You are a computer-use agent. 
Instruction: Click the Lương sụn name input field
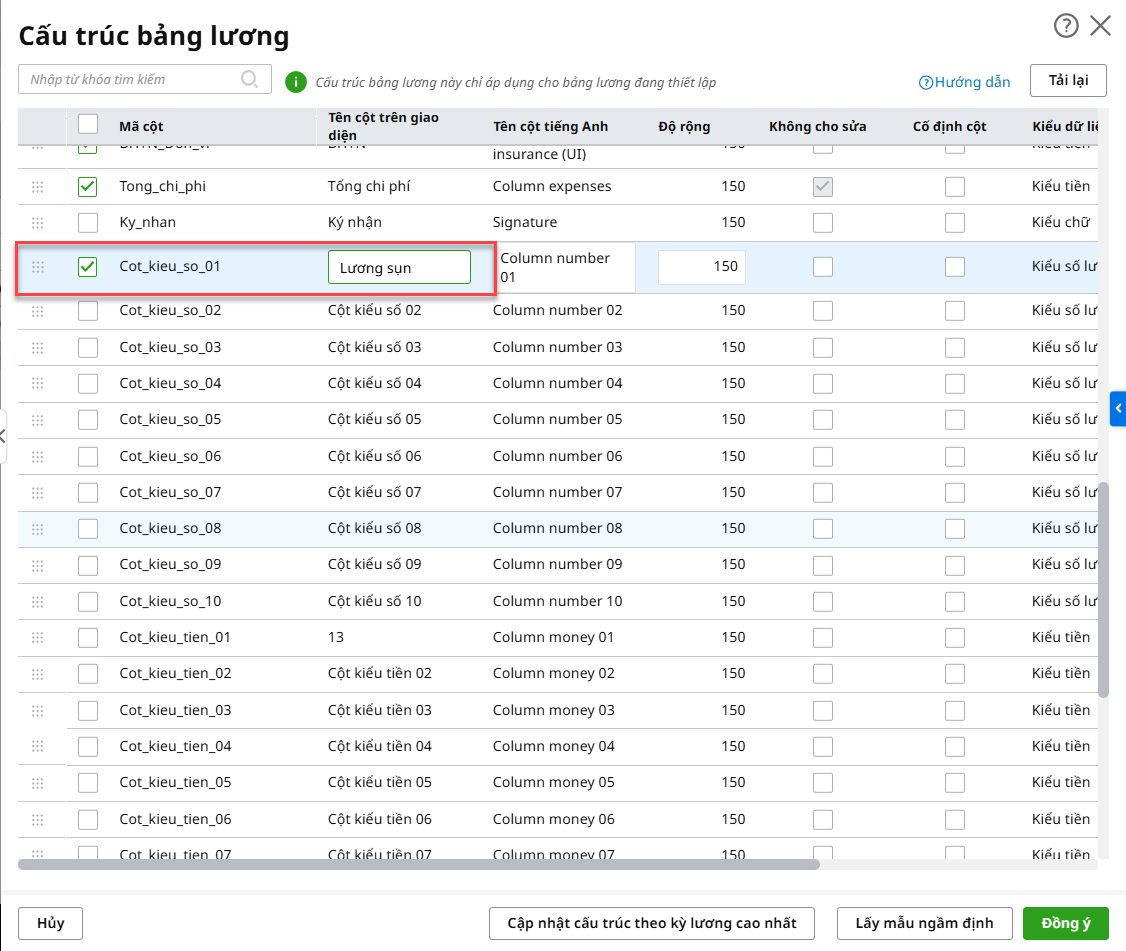[x=399, y=267]
